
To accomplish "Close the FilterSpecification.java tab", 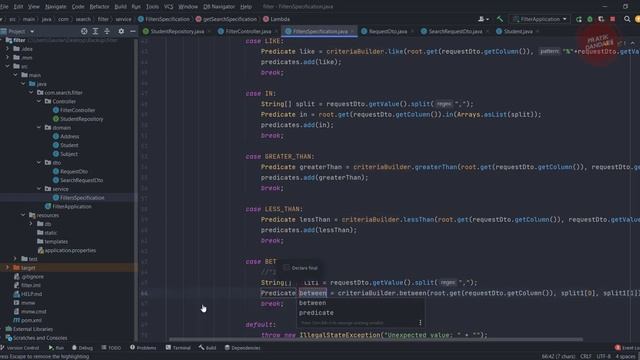I will 352,31.
